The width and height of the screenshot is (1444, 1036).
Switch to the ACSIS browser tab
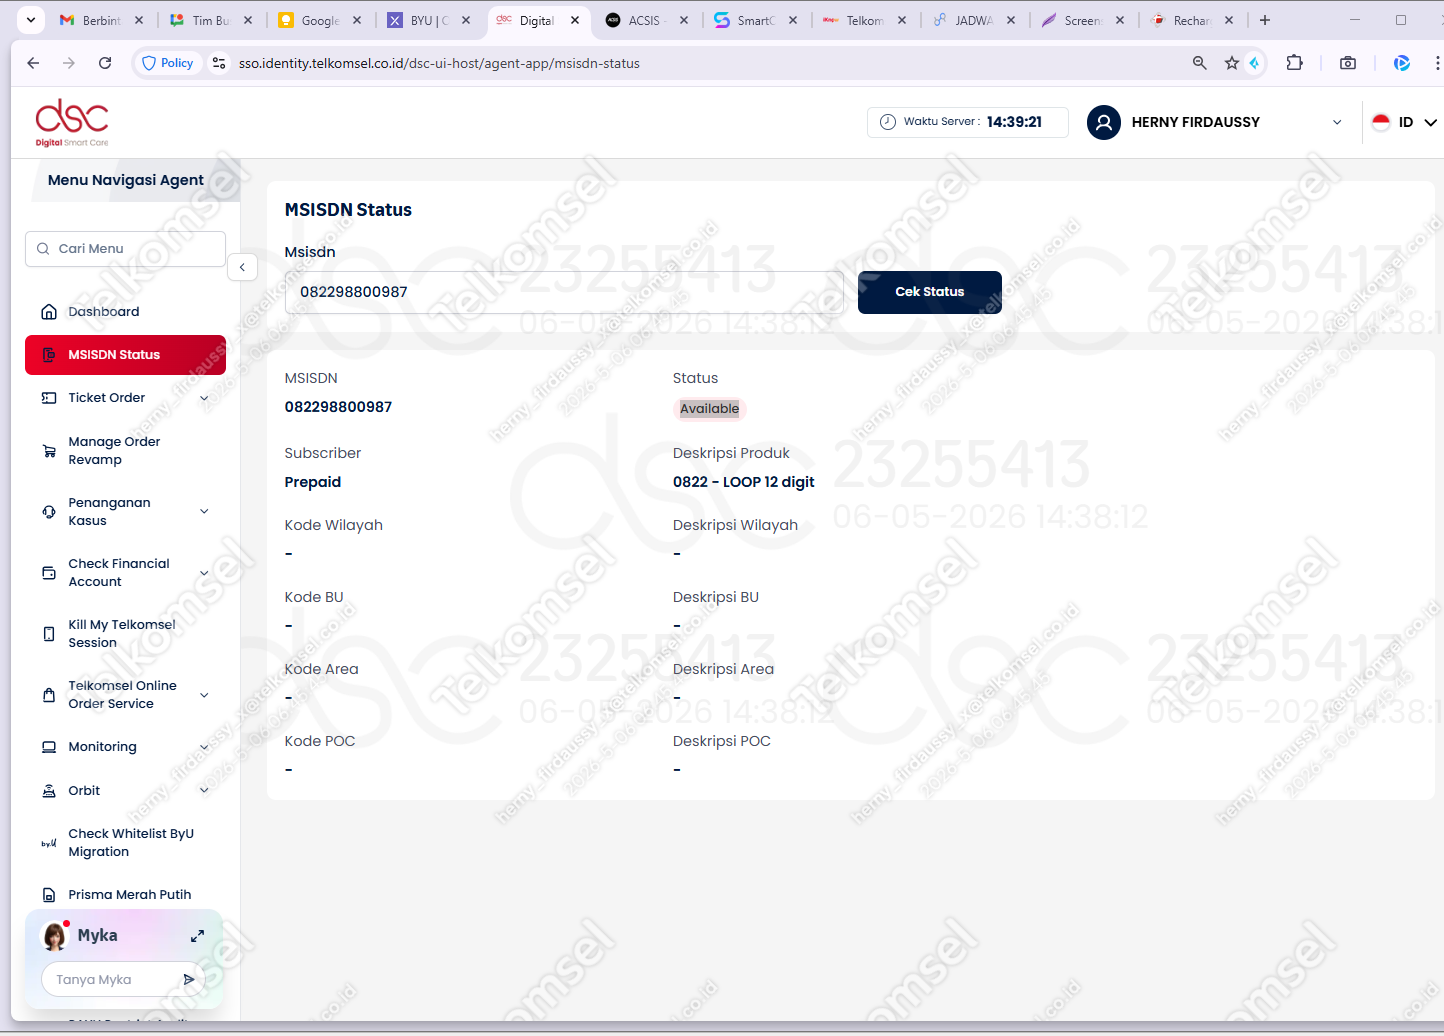click(x=646, y=20)
